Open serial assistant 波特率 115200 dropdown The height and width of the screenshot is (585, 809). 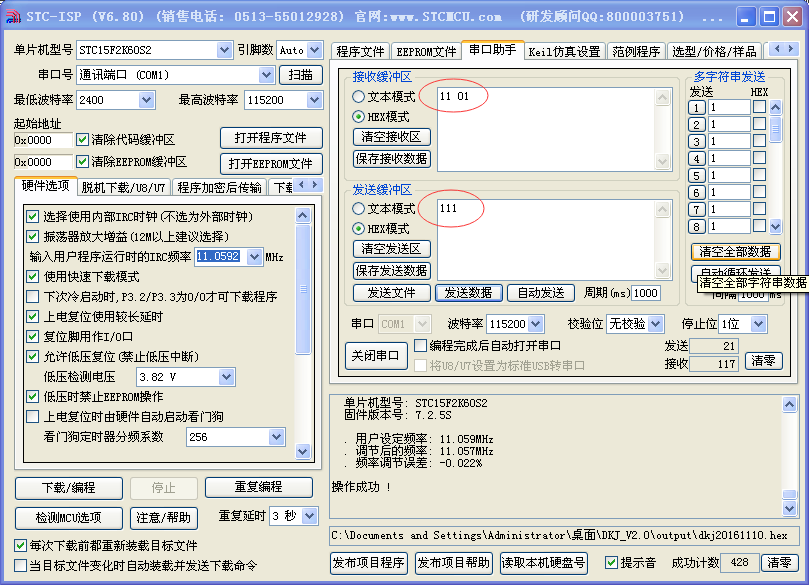pos(536,324)
